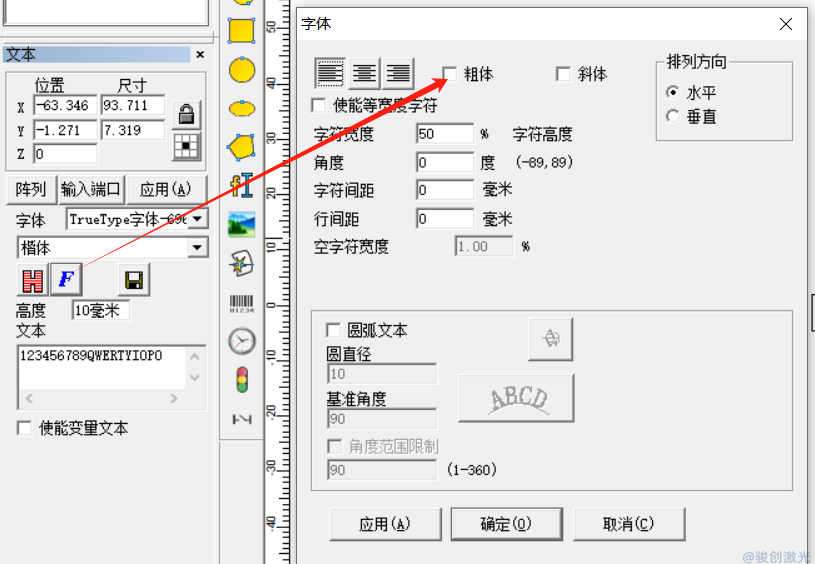Click the 基准角度 base angle field
The image size is (815, 564).
382,419
